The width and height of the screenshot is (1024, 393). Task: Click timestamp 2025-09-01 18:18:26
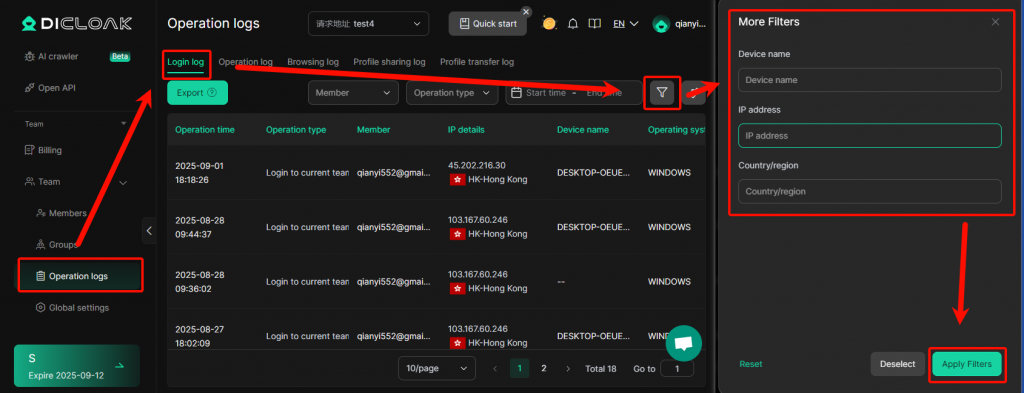pyautogui.click(x=199, y=172)
